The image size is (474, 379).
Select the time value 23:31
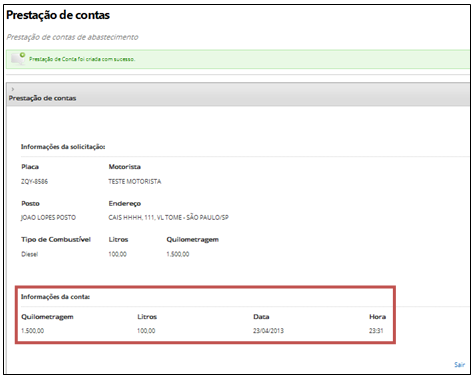376,331
